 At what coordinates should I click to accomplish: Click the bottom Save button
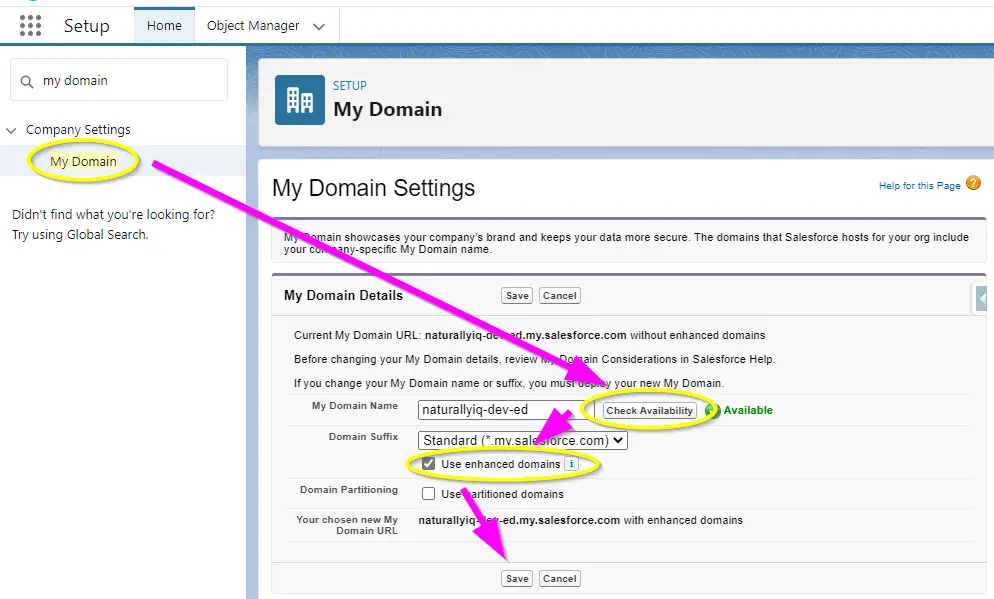(517, 578)
